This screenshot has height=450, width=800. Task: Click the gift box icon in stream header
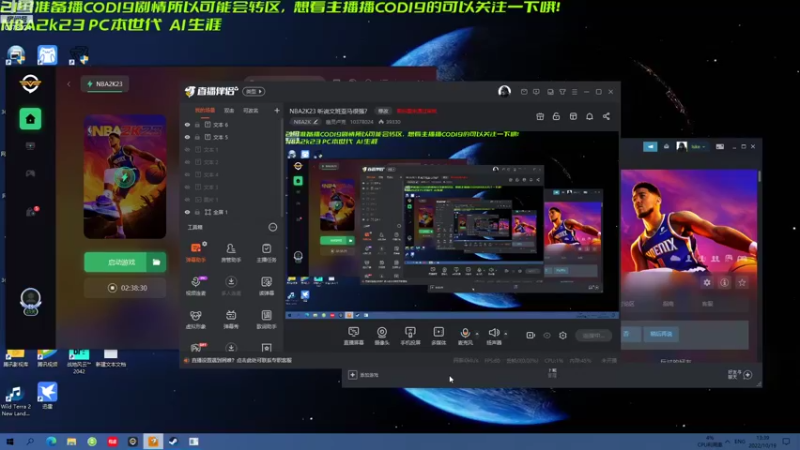pyautogui.click(x=540, y=116)
